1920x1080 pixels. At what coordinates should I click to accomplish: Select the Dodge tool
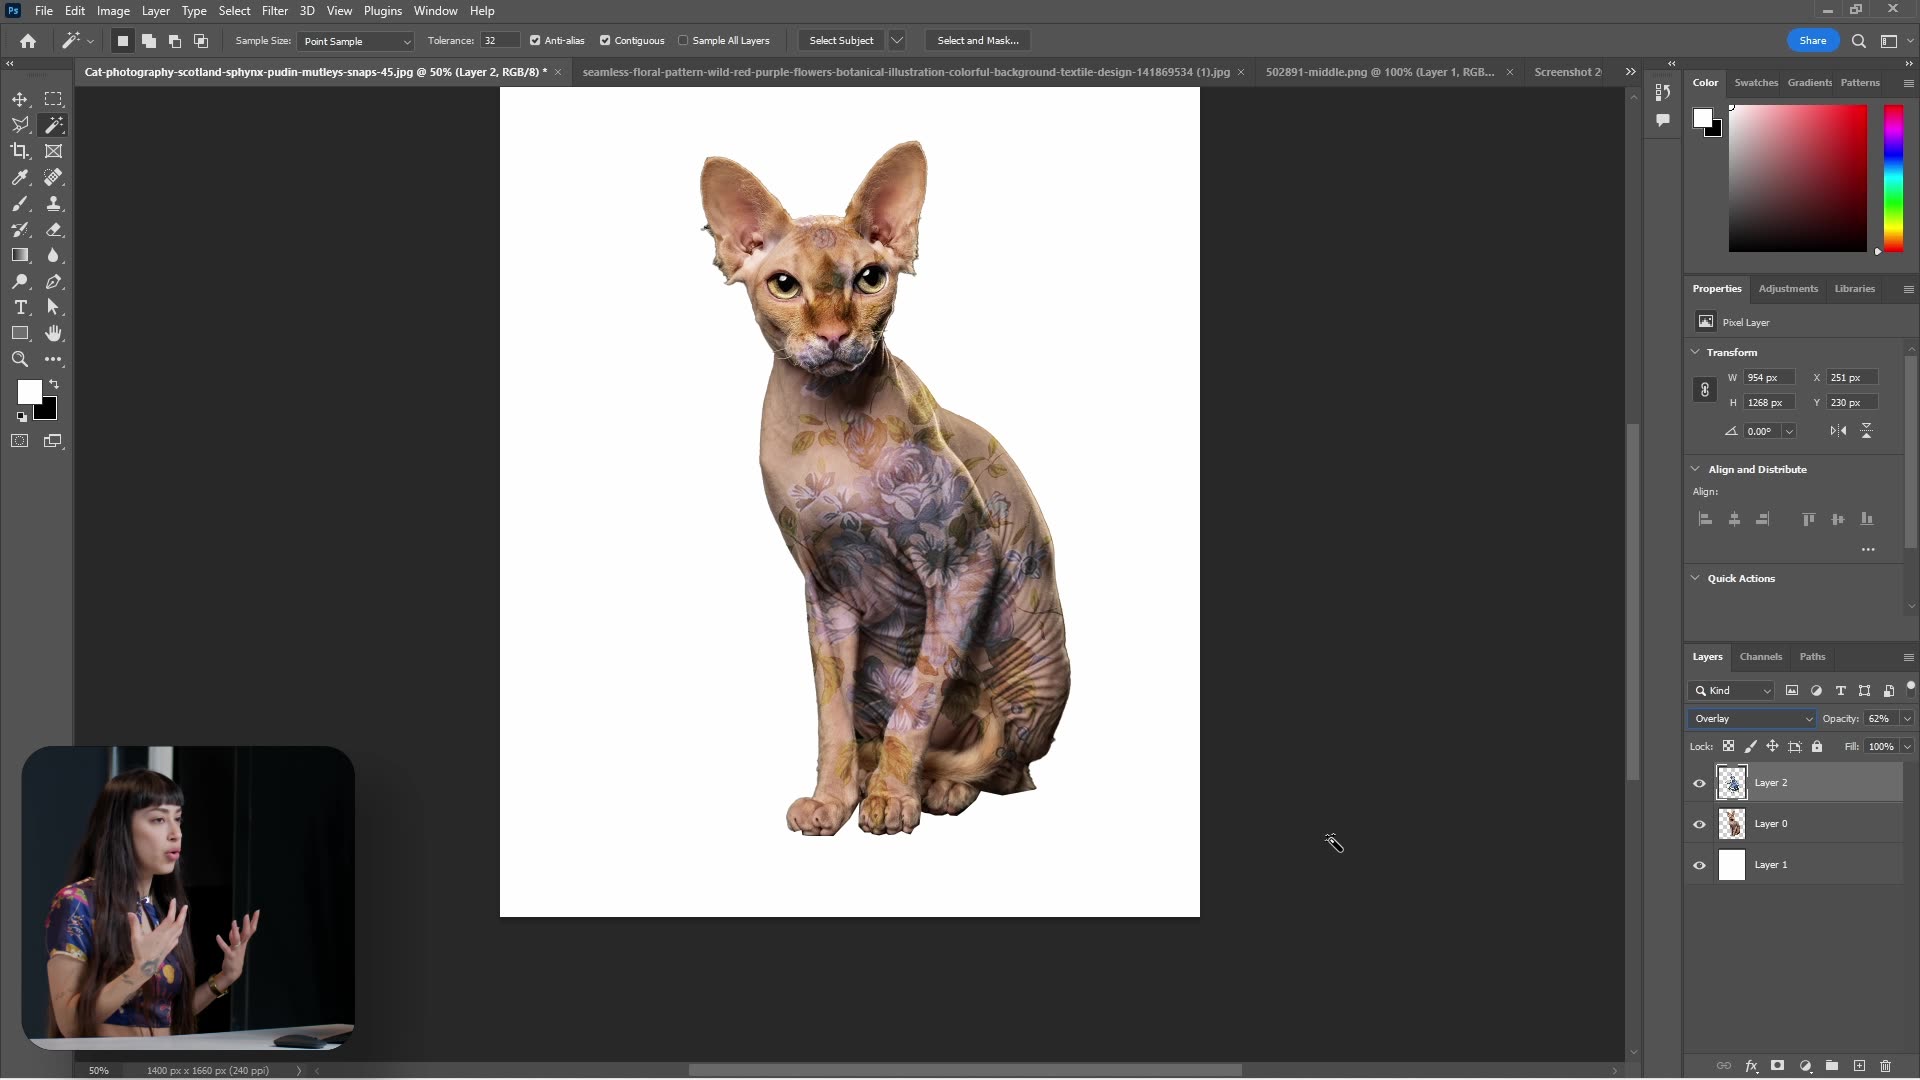tap(20, 281)
